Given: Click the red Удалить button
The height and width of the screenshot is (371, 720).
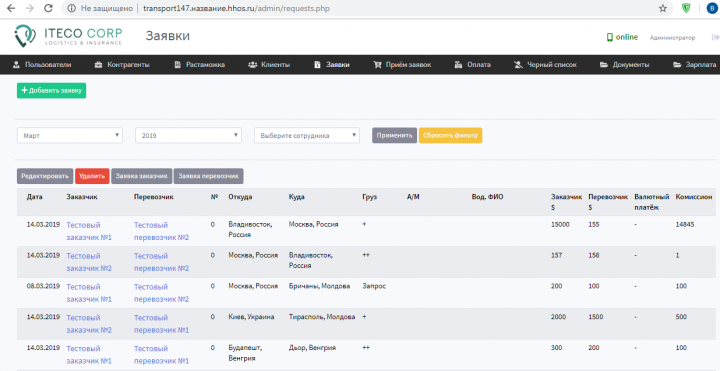Looking at the screenshot, I should 92,176.
